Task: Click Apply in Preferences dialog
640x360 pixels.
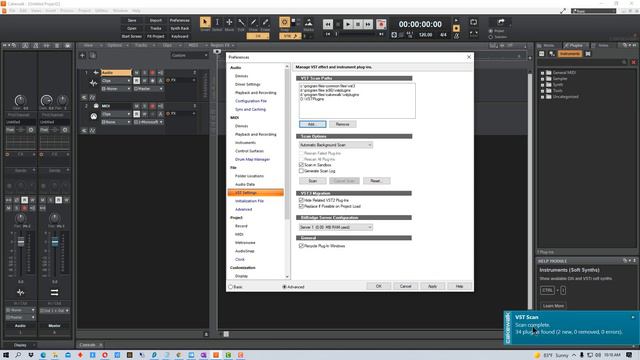Action: (x=432, y=286)
